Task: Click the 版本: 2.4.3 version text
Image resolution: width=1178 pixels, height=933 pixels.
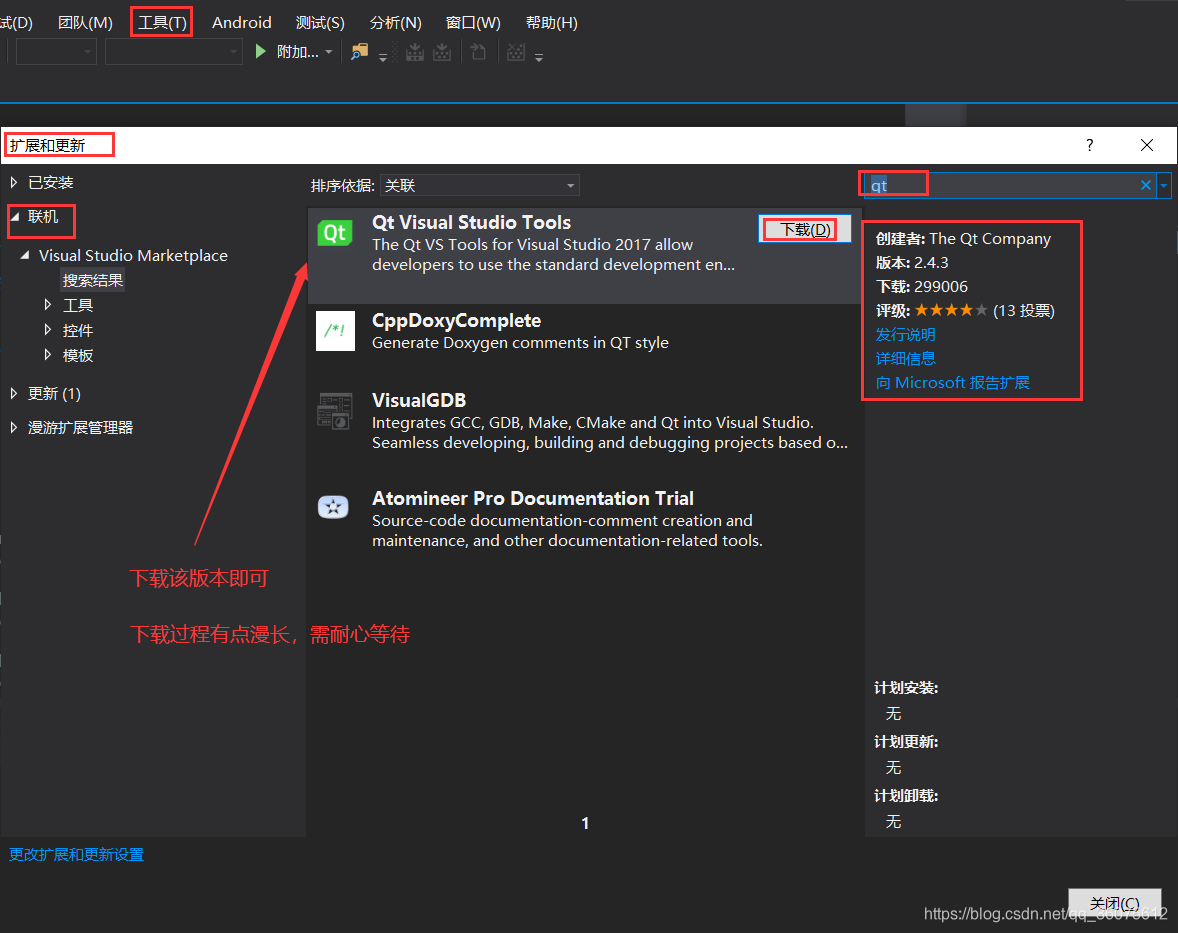Action: 912,262
